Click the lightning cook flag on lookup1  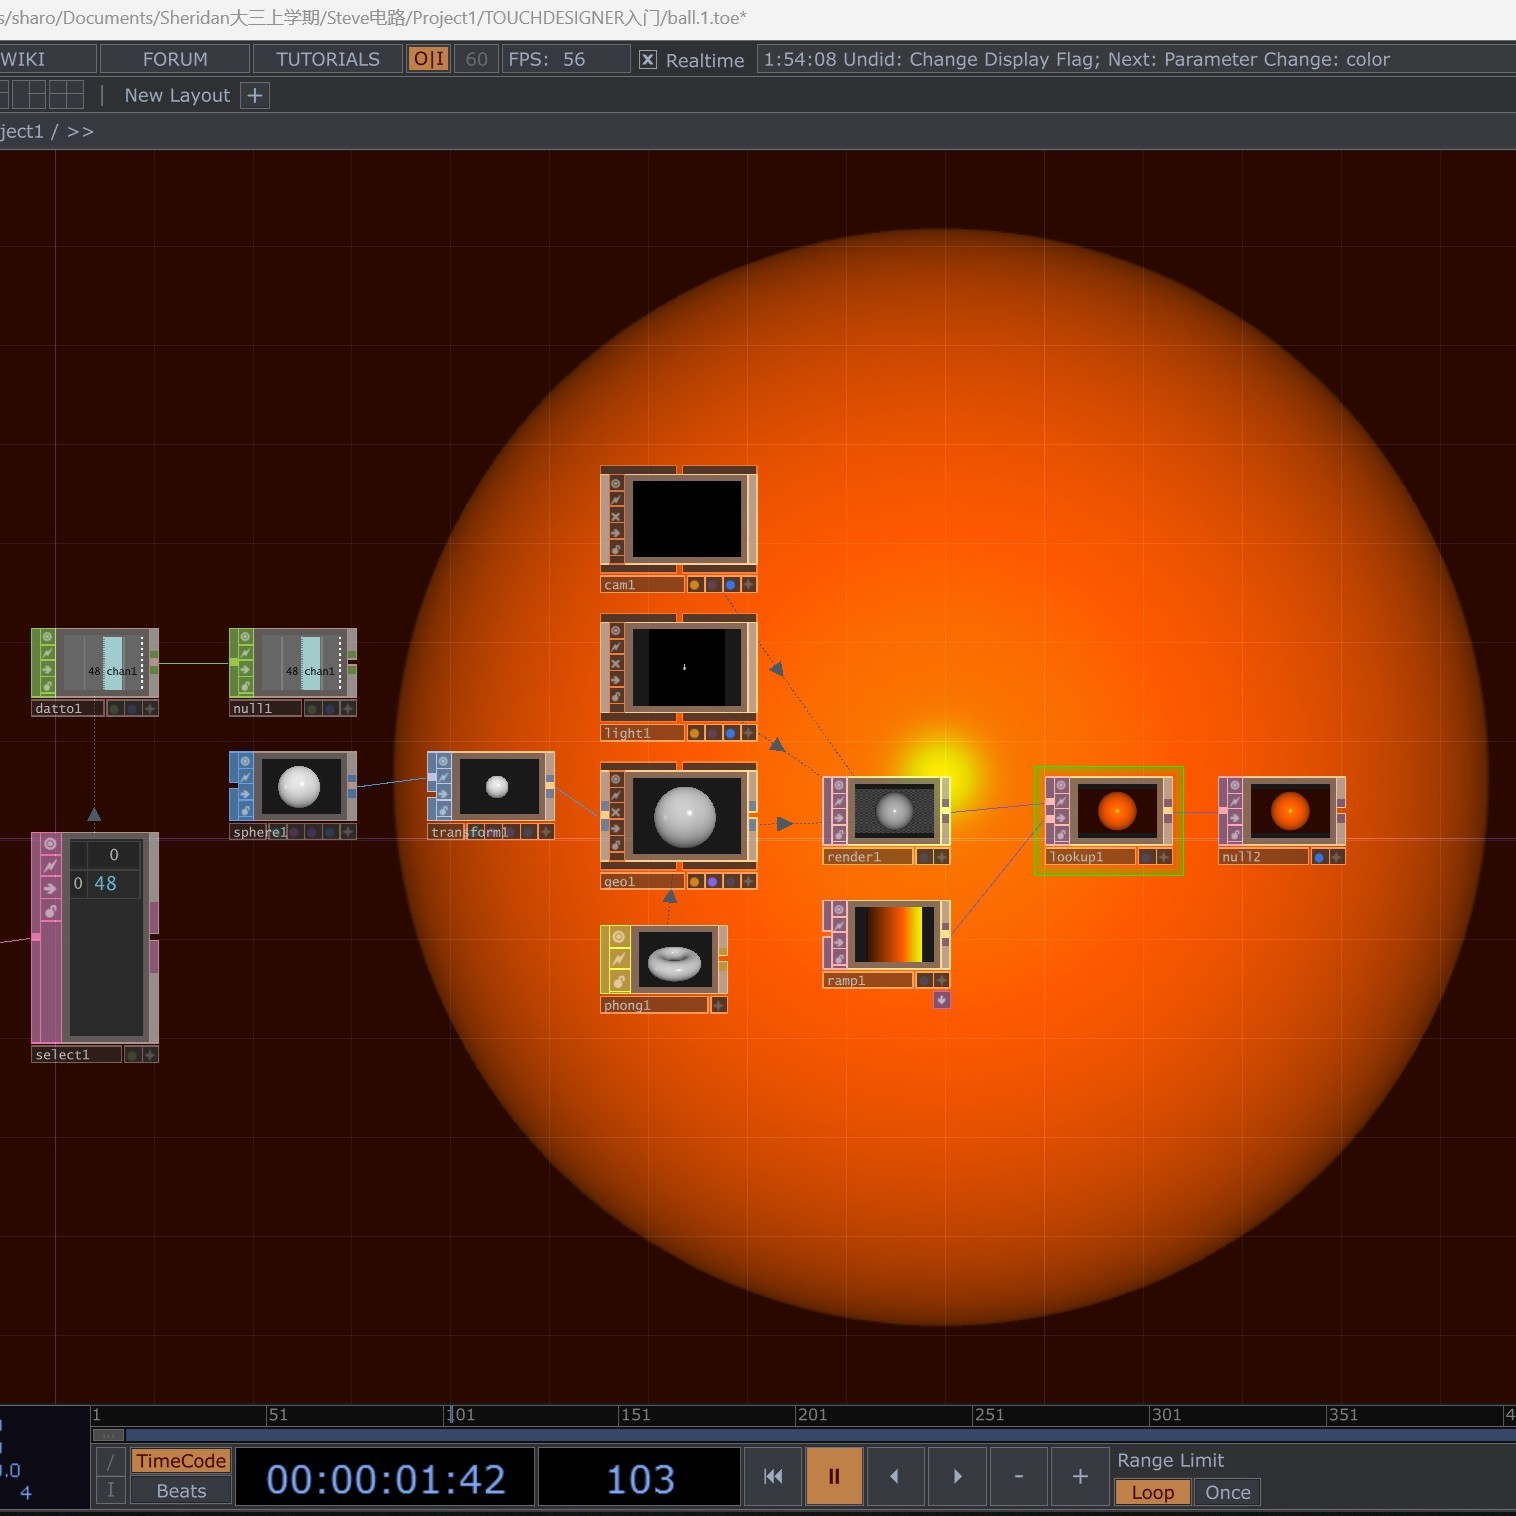(1060, 801)
